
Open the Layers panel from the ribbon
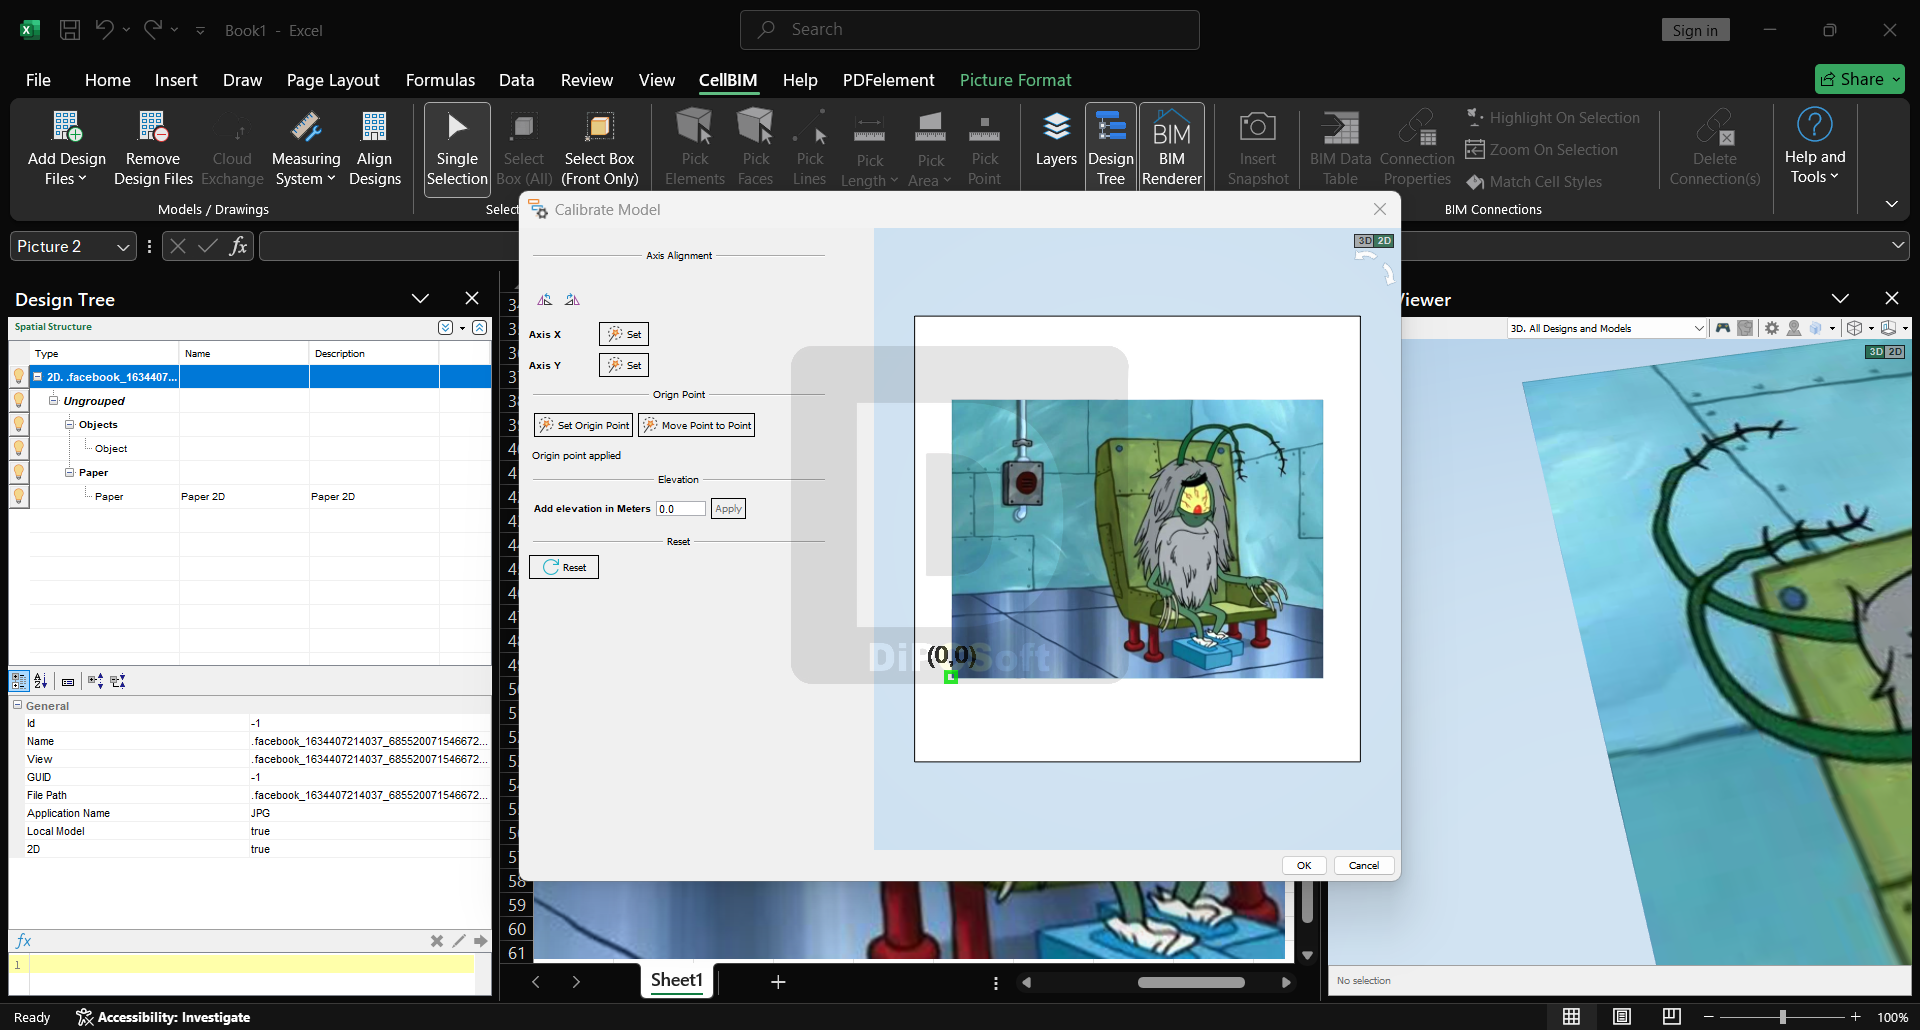[1056, 140]
